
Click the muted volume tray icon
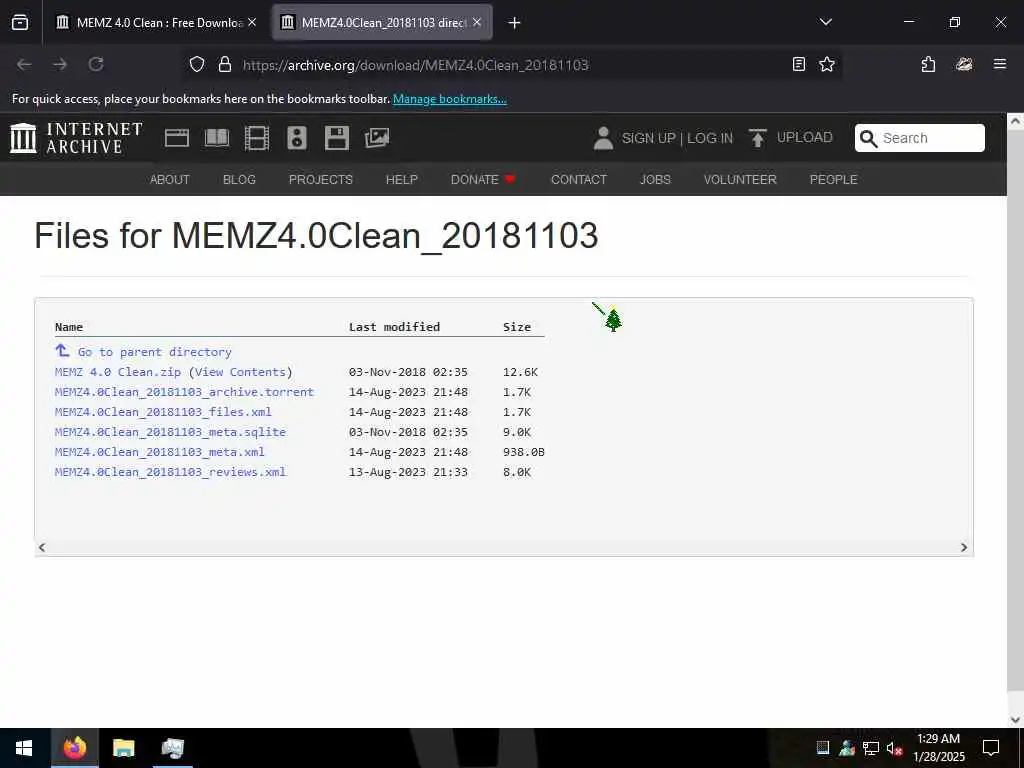coord(894,748)
